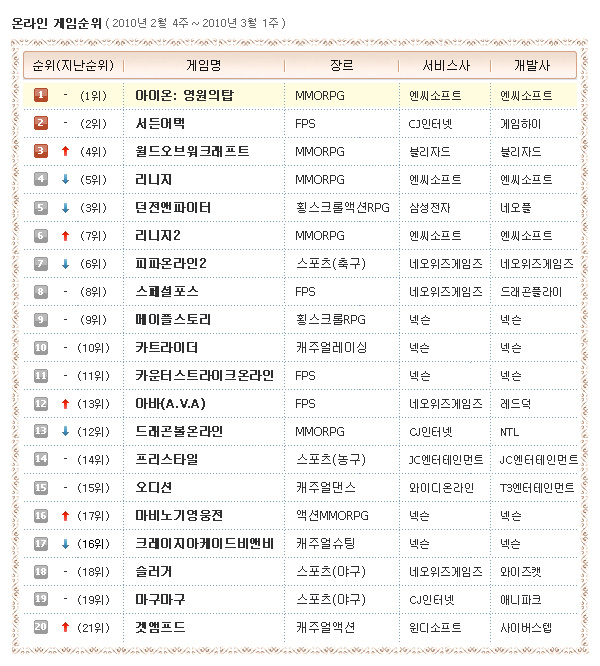Click the red rank 1 badge icon
The height and width of the screenshot is (666, 600).
[41, 95]
